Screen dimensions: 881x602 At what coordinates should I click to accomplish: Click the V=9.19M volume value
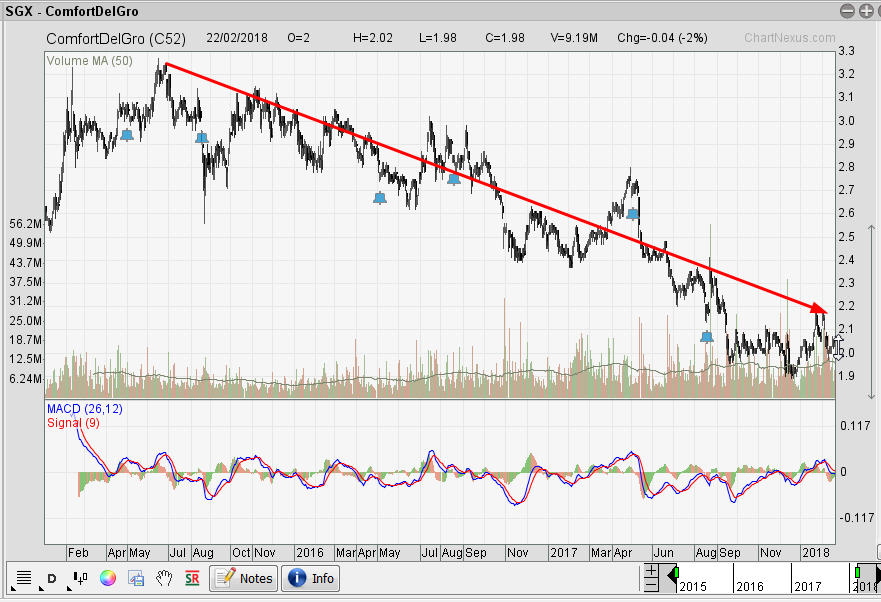[574, 38]
